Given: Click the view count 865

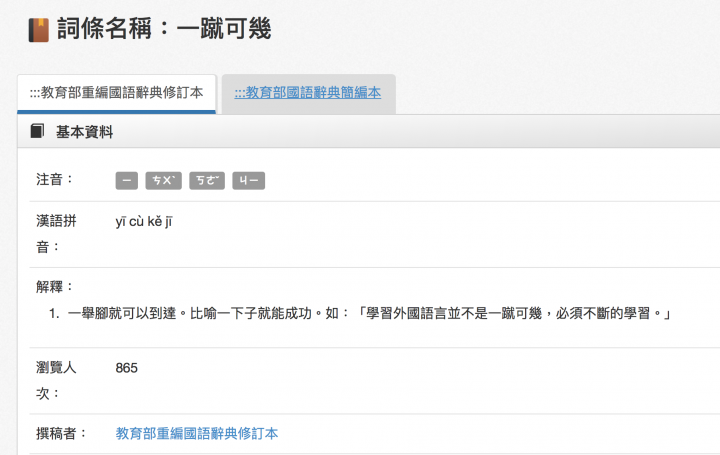Looking at the screenshot, I should click(126, 368).
